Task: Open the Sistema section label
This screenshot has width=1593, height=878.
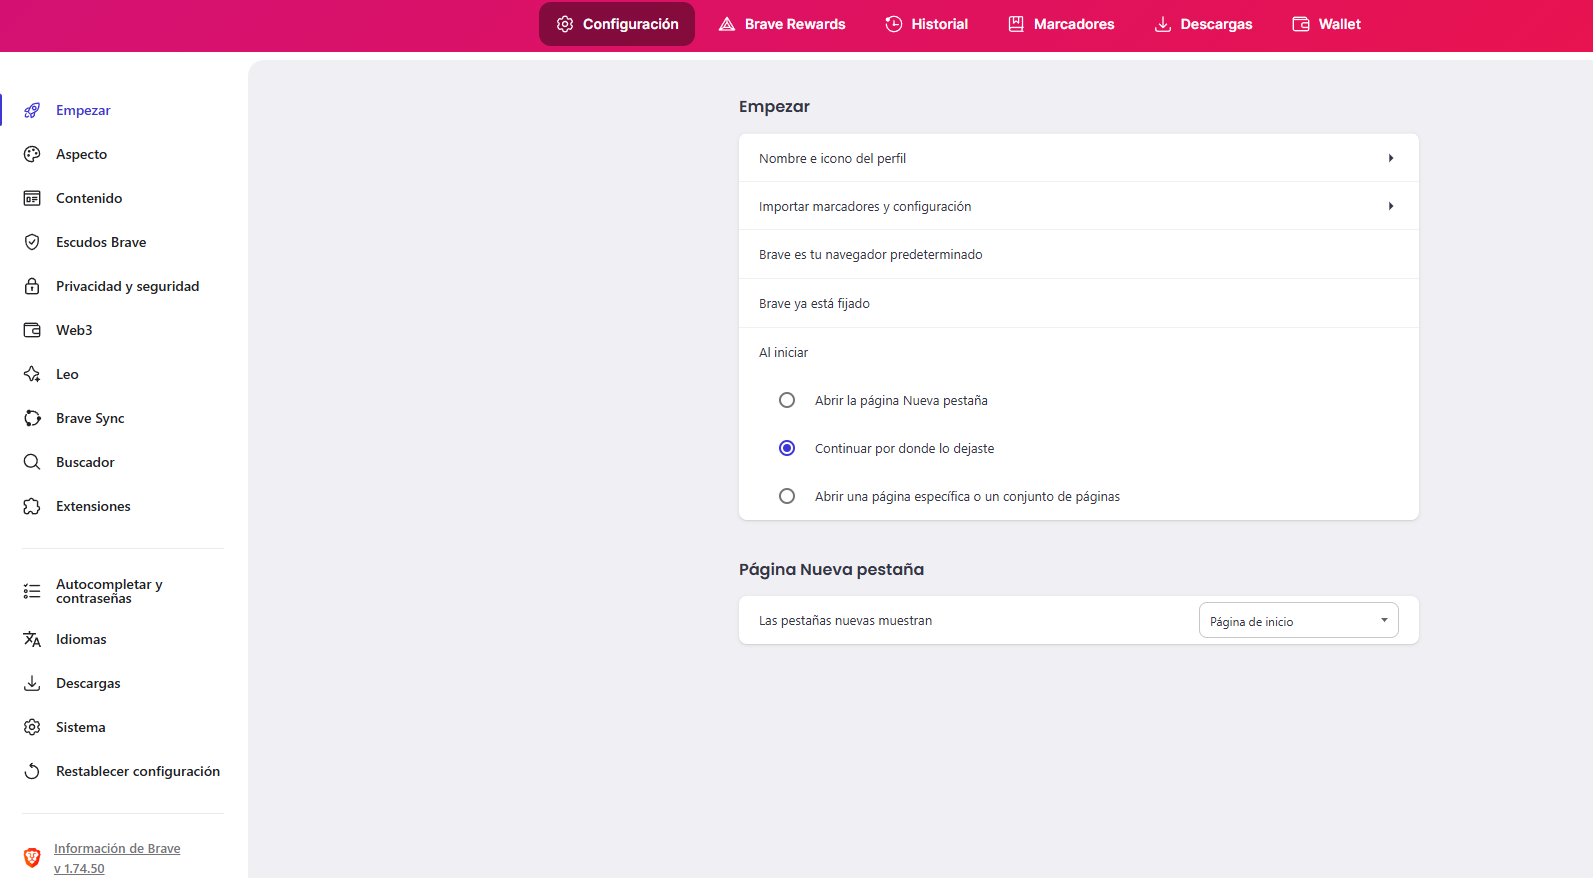Action: tap(80, 727)
